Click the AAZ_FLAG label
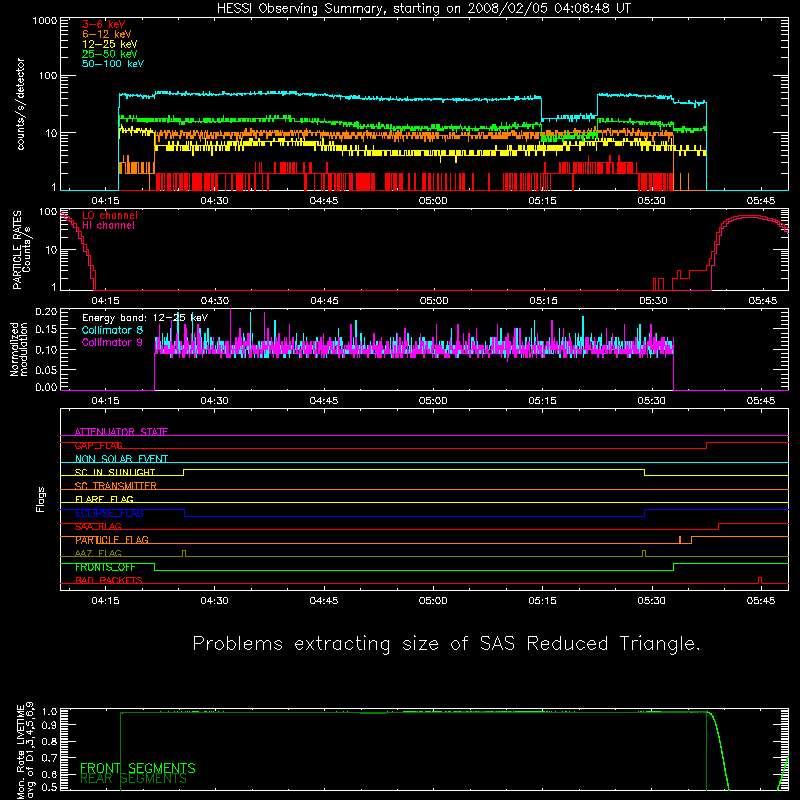Viewport: 800px width, 800px height. (98, 553)
